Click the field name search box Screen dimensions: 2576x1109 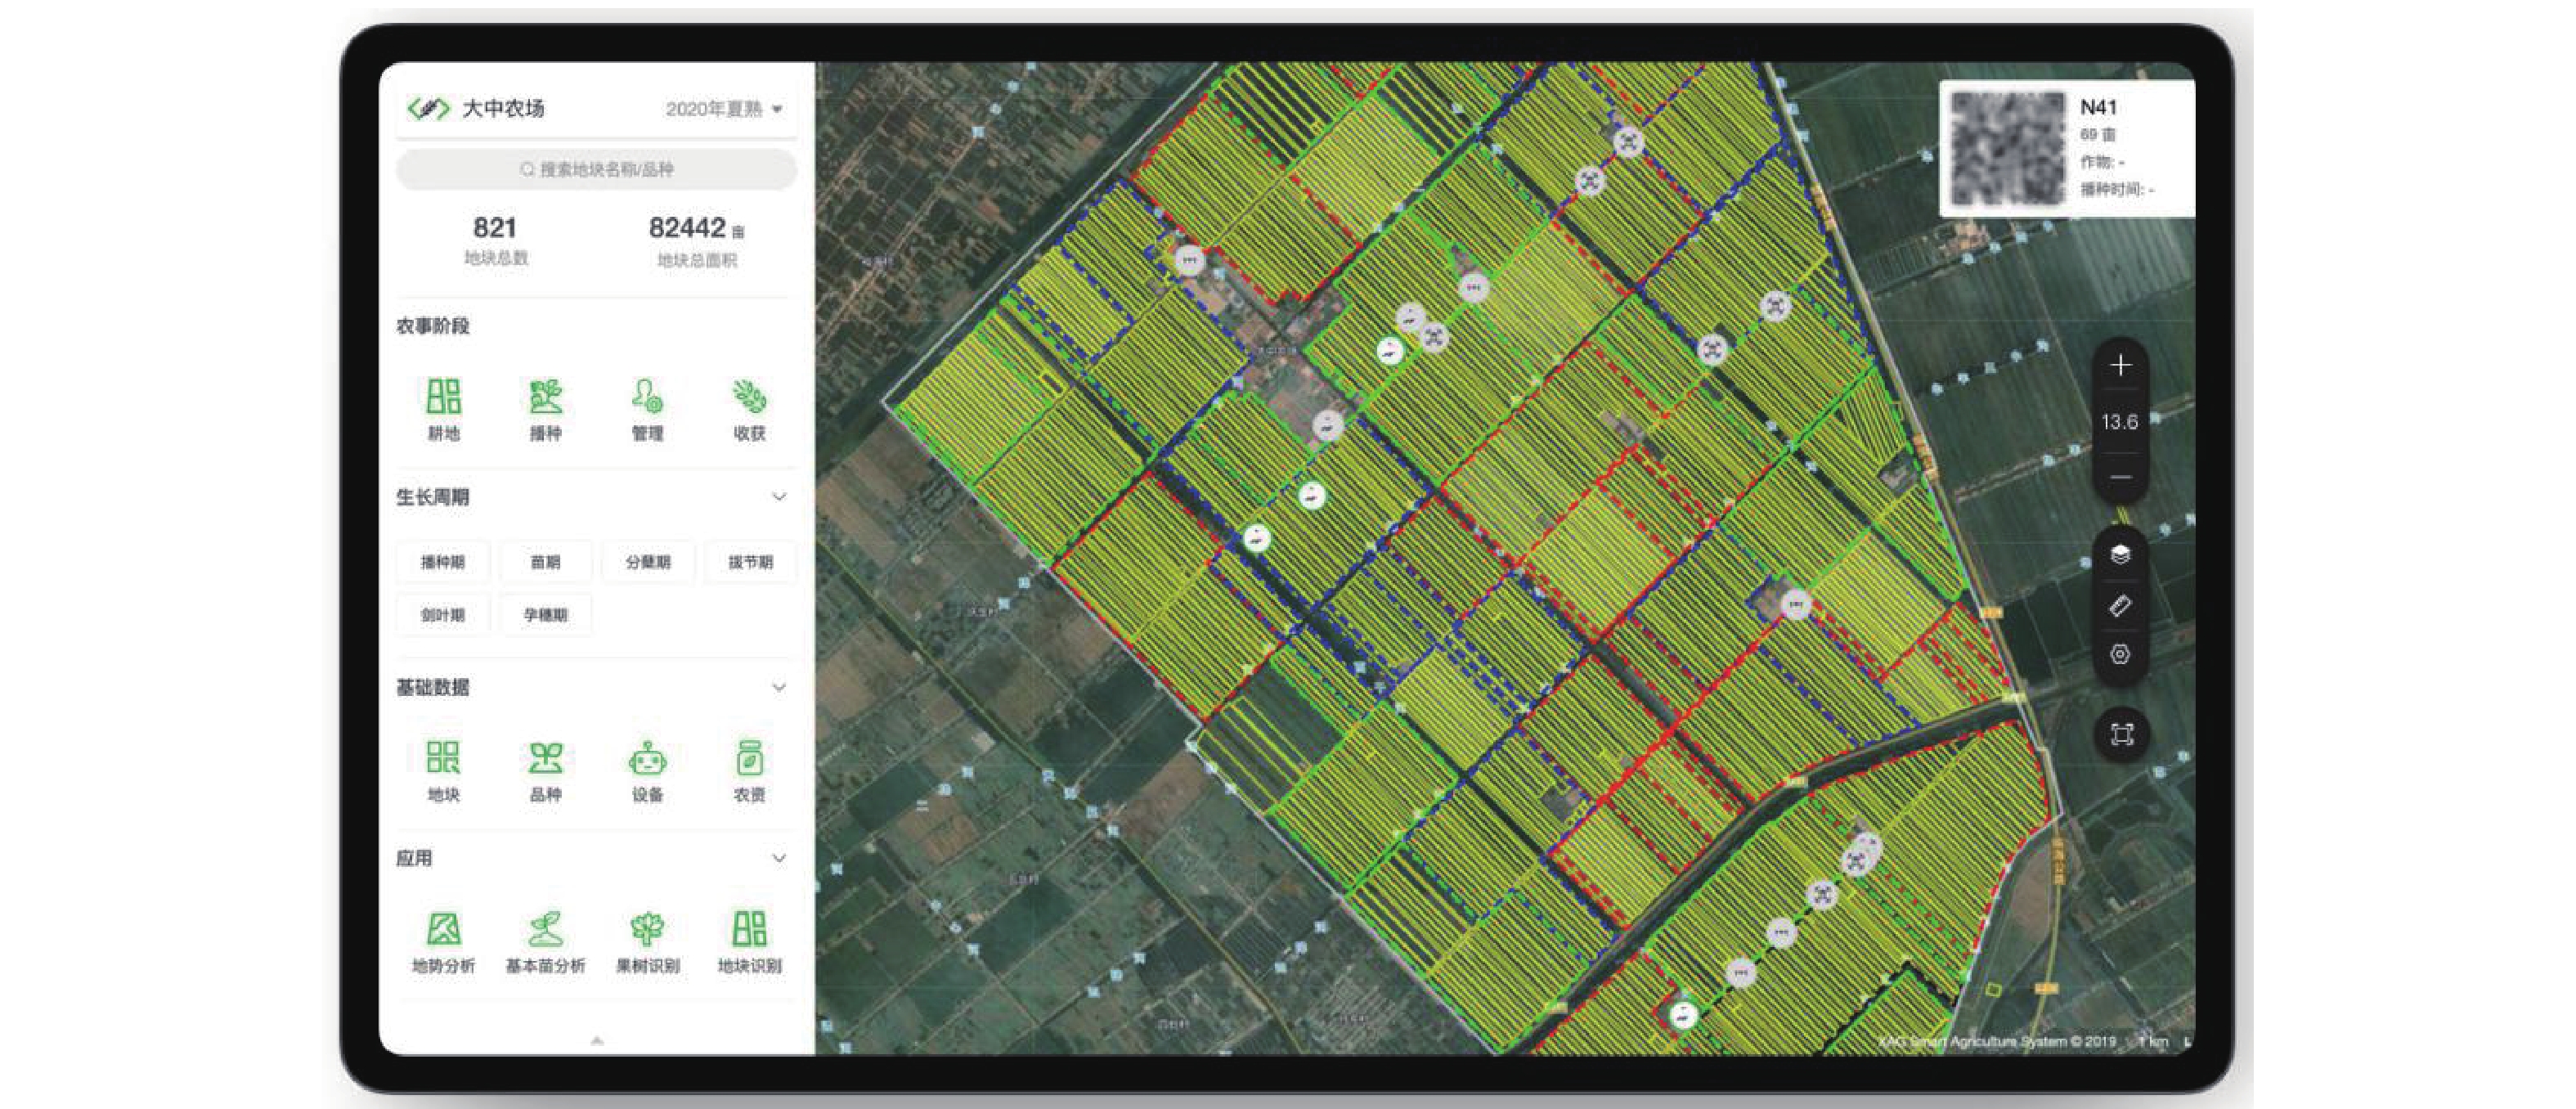coord(596,169)
